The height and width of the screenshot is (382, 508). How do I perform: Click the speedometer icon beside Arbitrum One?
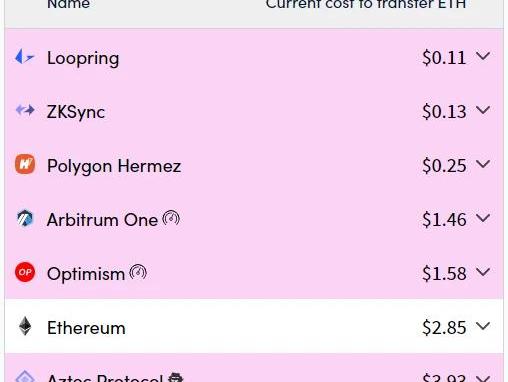[x=171, y=218]
